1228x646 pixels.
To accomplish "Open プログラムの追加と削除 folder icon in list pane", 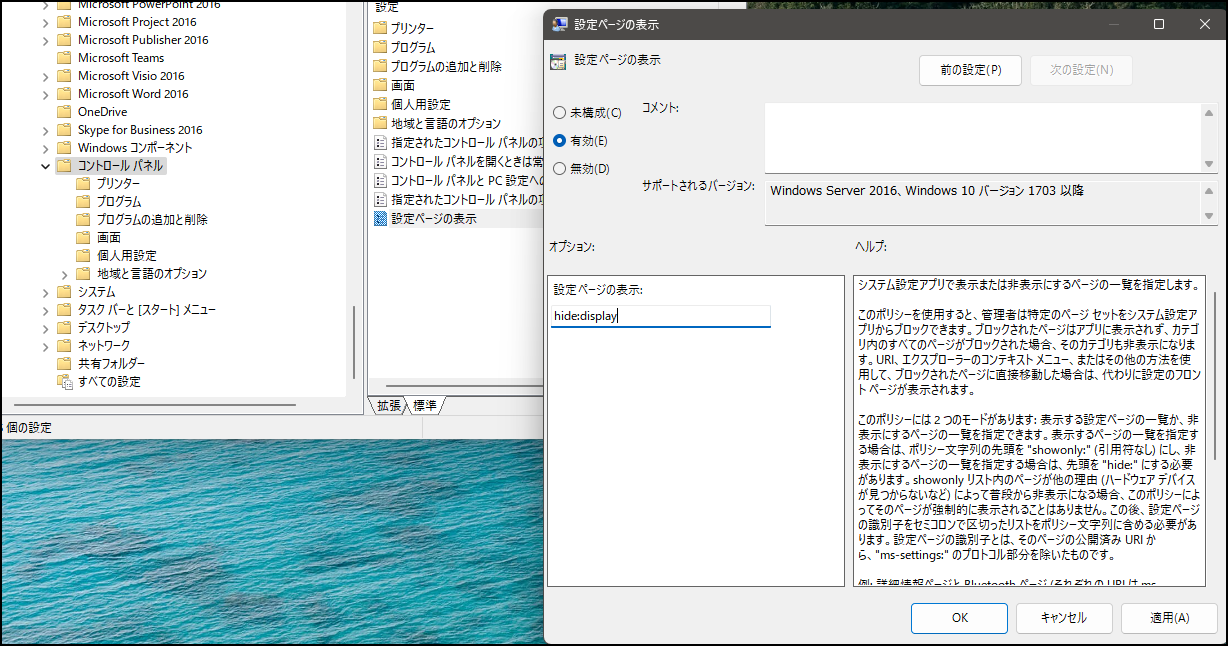I will [x=380, y=66].
